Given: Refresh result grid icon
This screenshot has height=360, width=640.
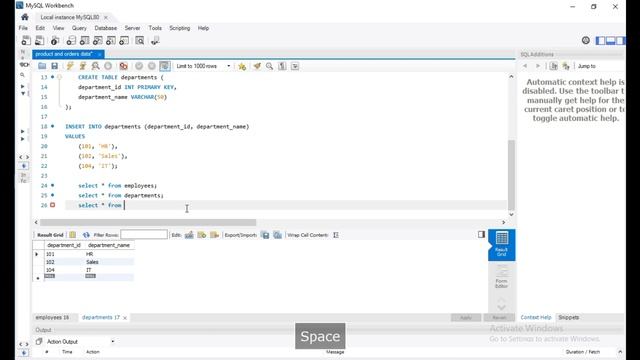Looking at the screenshot, I should pos(86,235).
